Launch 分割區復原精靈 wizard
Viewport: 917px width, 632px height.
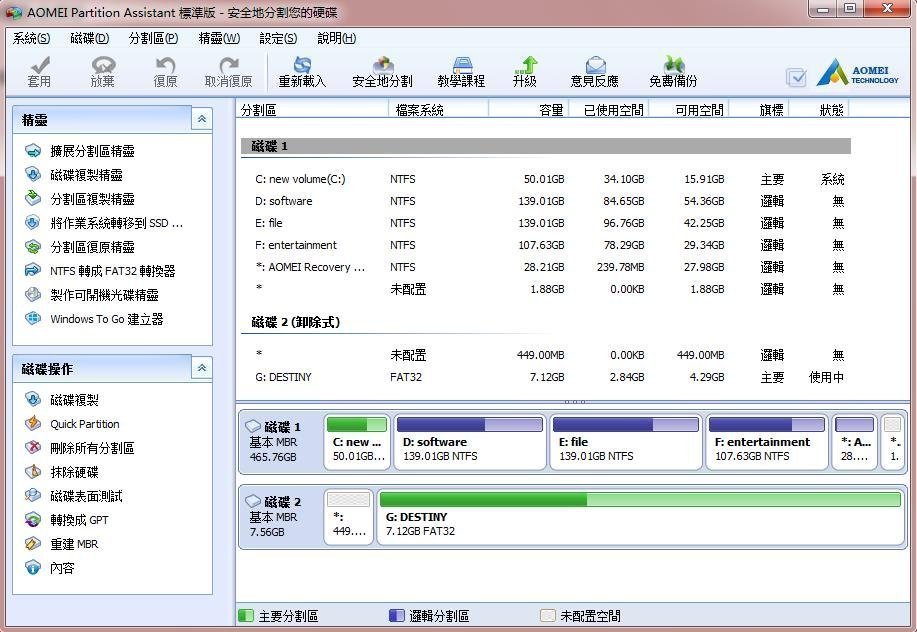pyautogui.click(x=80, y=247)
